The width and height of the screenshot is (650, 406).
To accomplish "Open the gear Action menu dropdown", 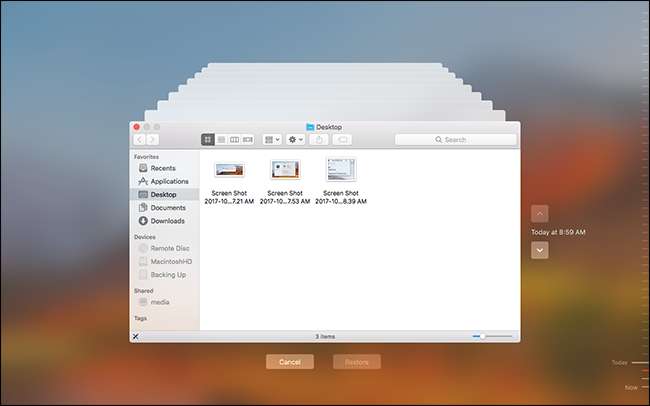I will point(297,140).
